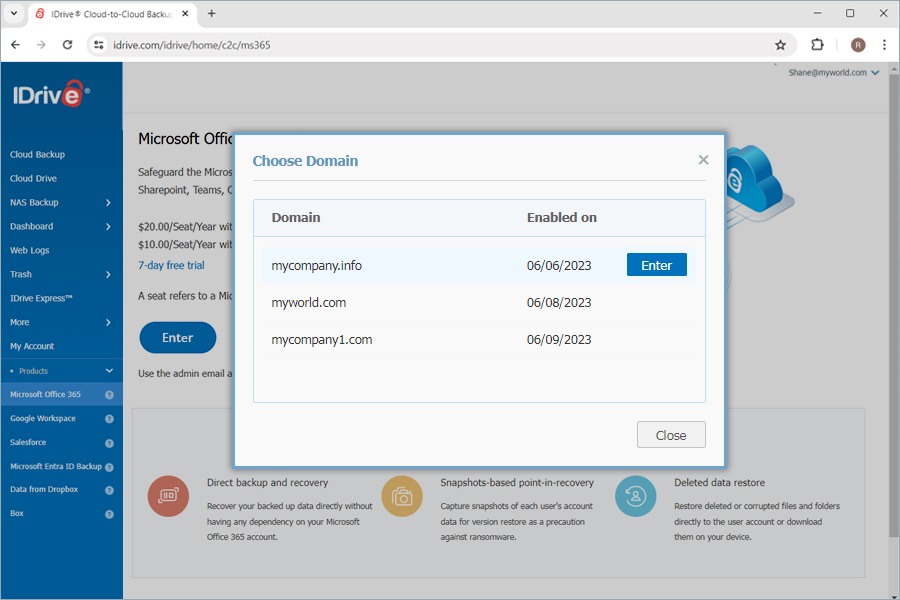Click the Domain column header
The width and height of the screenshot is (900, 600).
click(296, 218)
